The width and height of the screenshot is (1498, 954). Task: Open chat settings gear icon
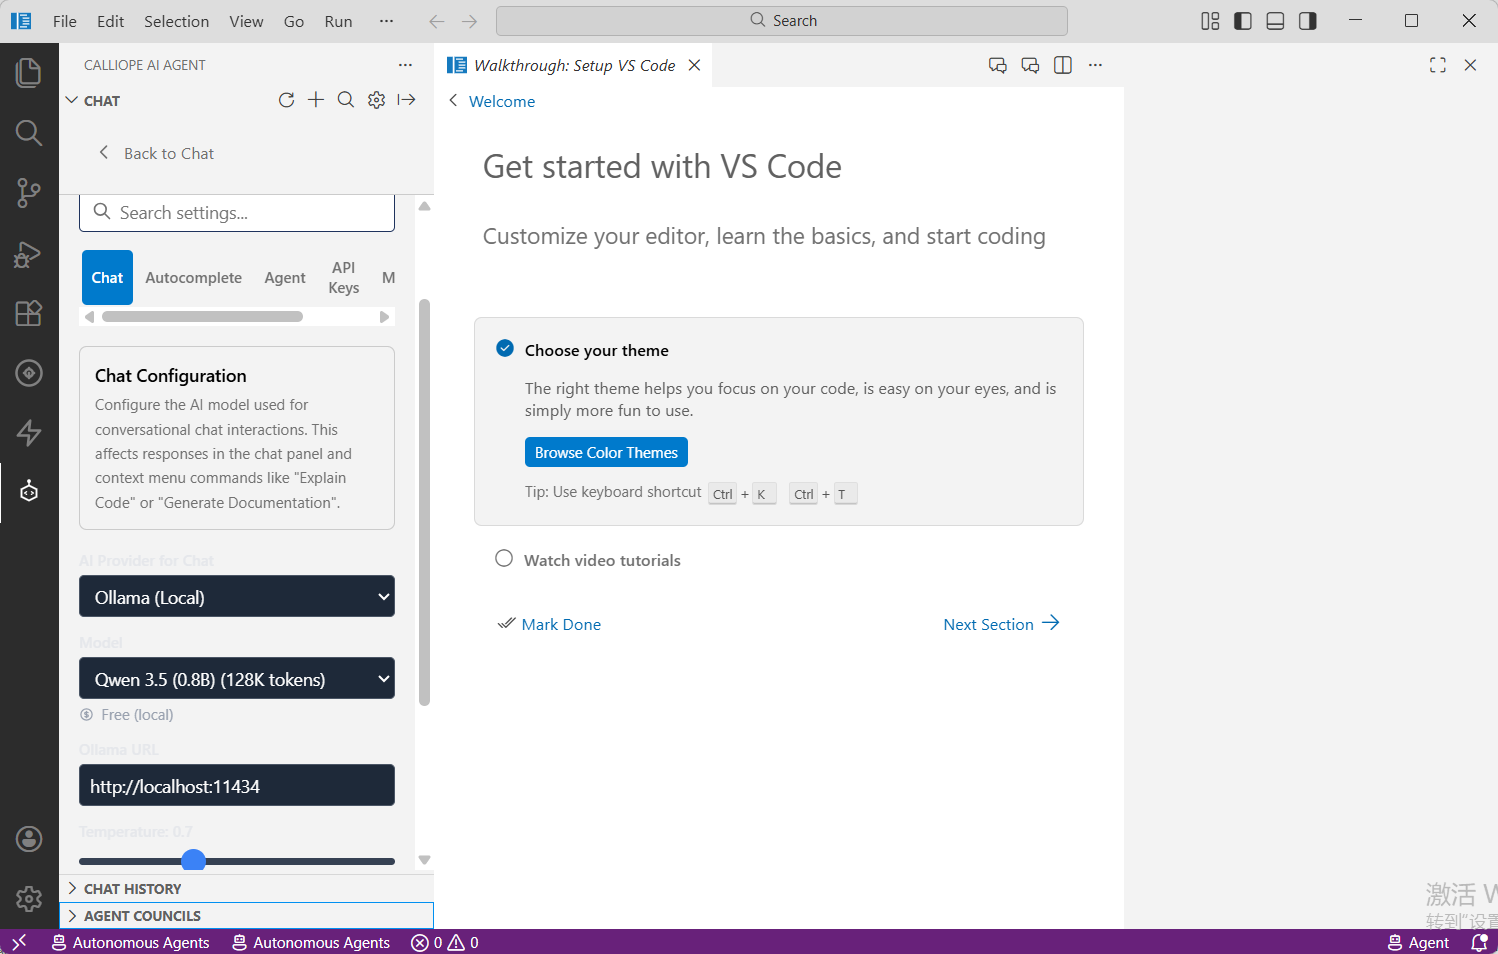pyautogui.click(x=376, y=100)
